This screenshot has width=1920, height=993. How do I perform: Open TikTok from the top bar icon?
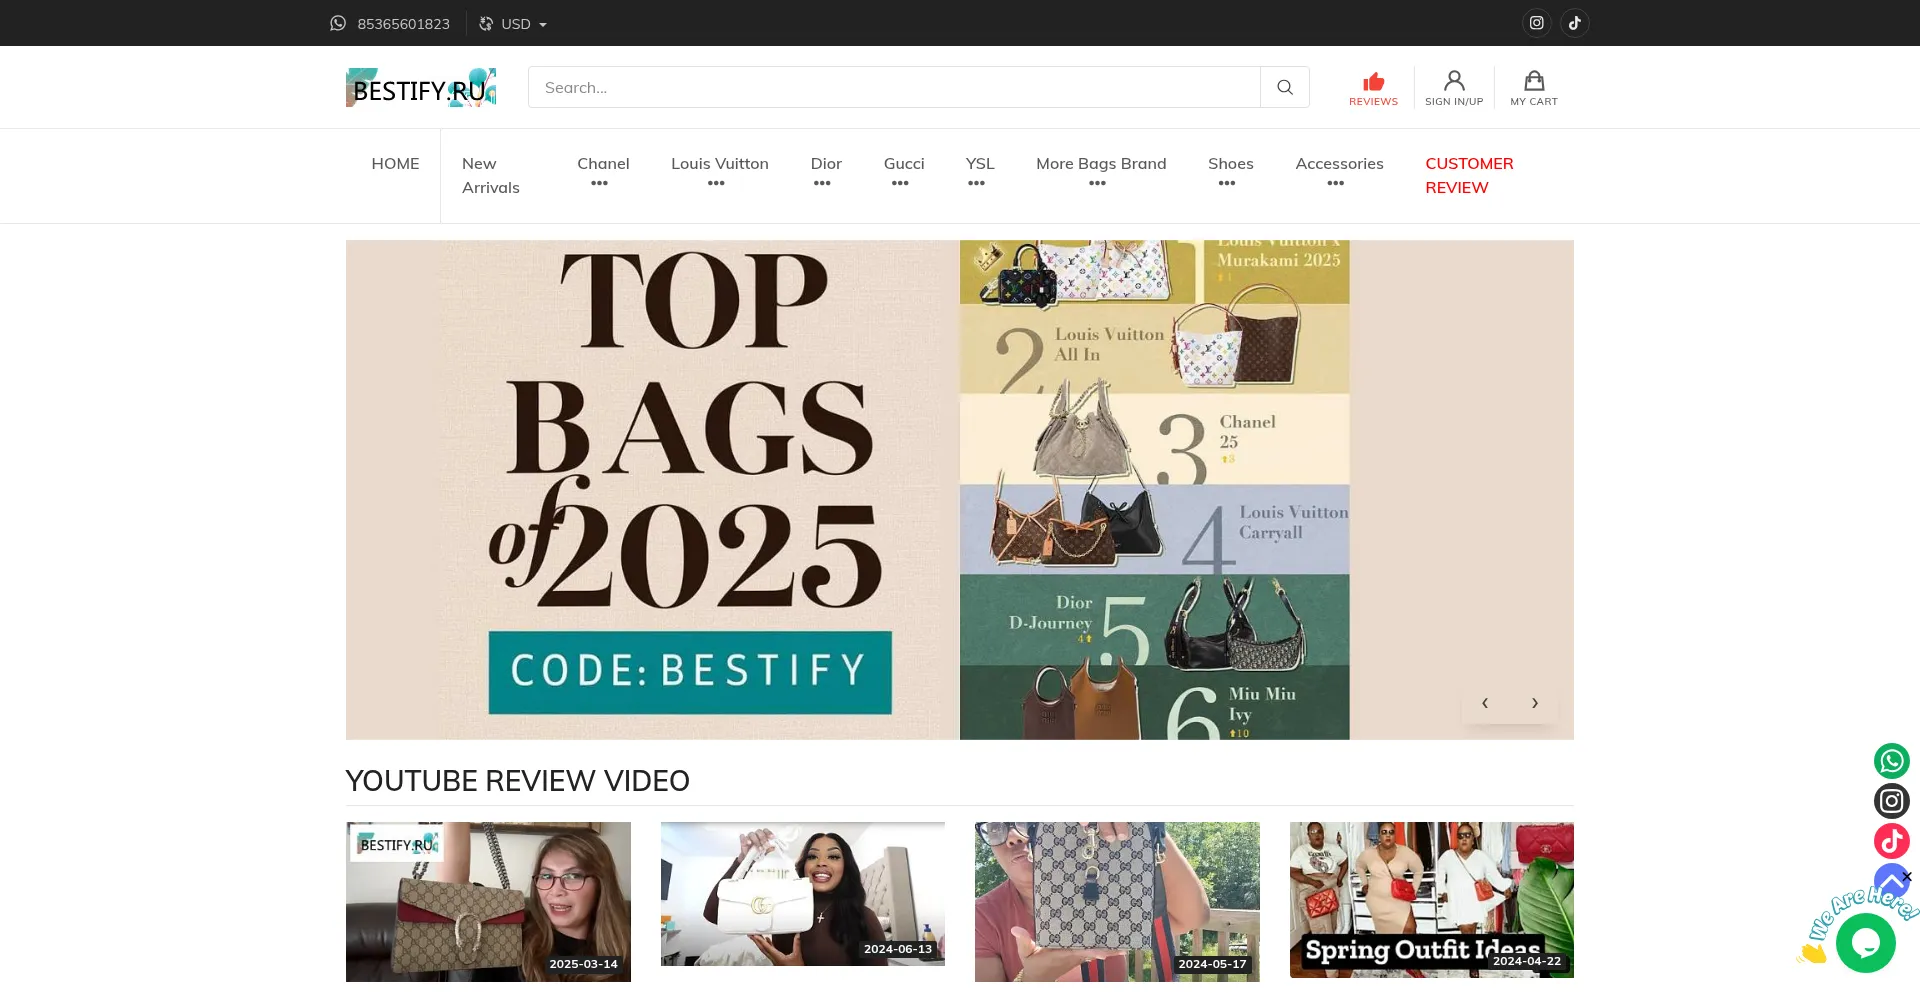(1575, 23)
